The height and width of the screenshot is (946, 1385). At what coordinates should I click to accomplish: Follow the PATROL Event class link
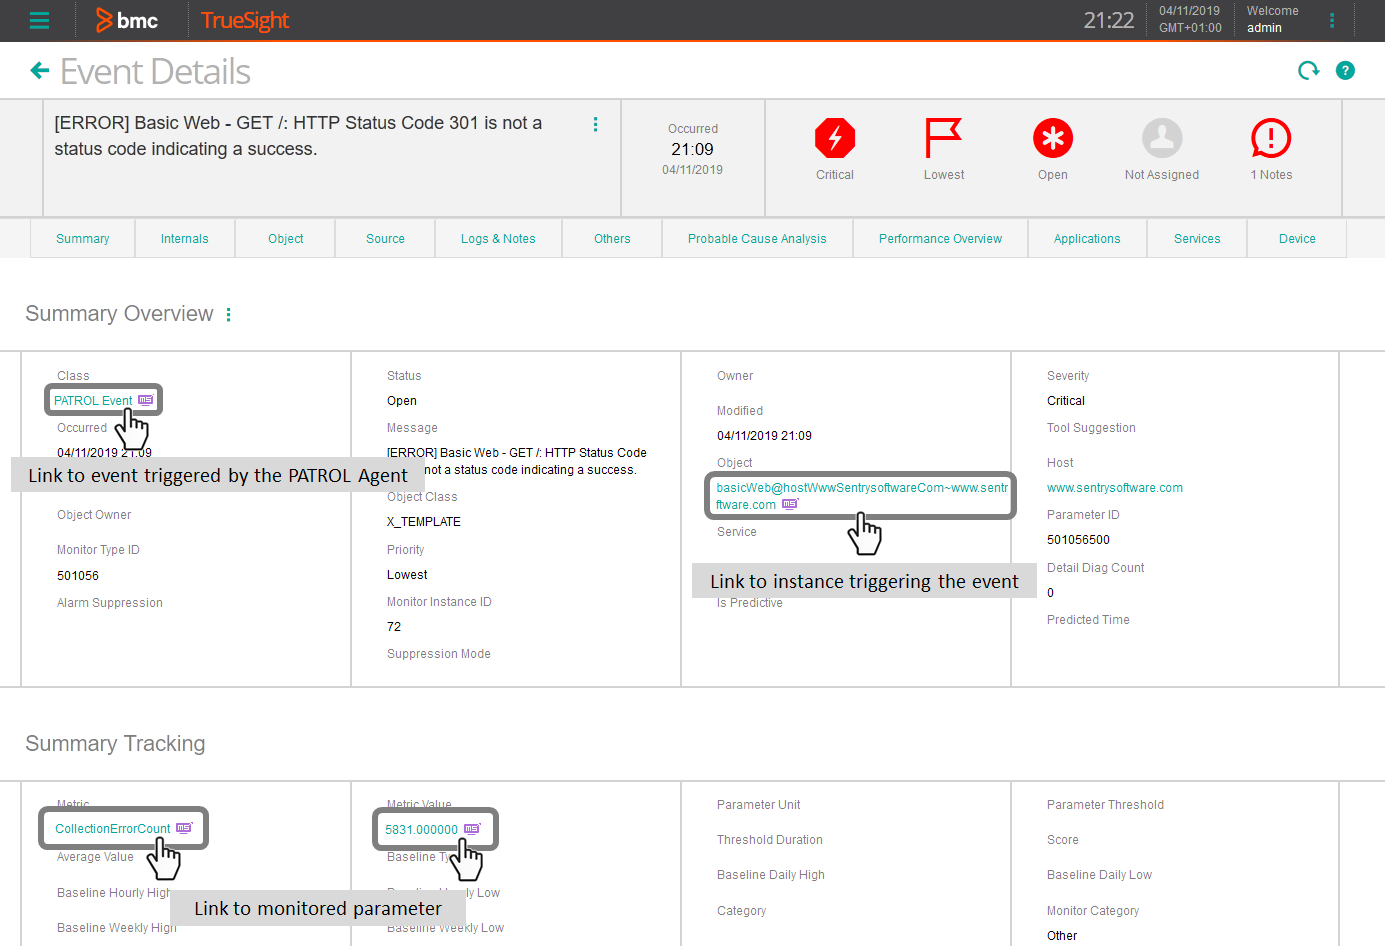(94, 399)
